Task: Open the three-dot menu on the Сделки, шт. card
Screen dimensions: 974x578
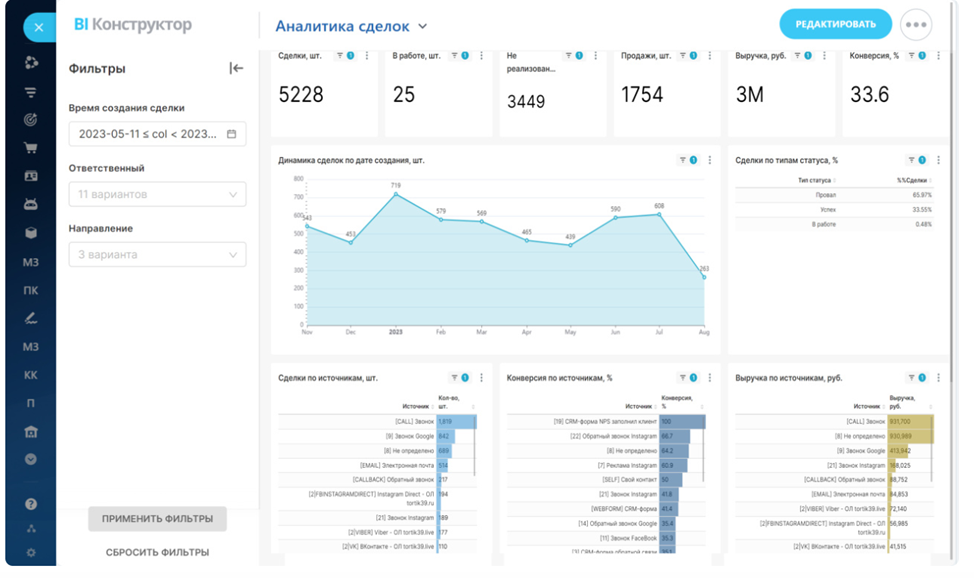Action: pyautogui.click(x=367, y=56)
